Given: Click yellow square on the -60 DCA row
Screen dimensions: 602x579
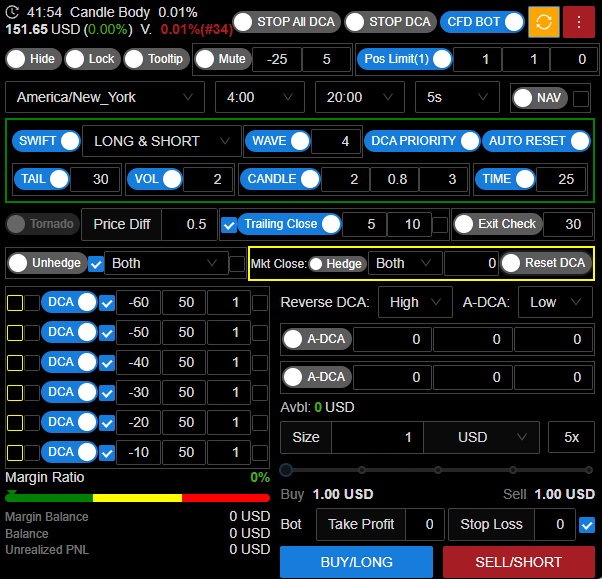Looking at the screenshot, I should [14, 302].
